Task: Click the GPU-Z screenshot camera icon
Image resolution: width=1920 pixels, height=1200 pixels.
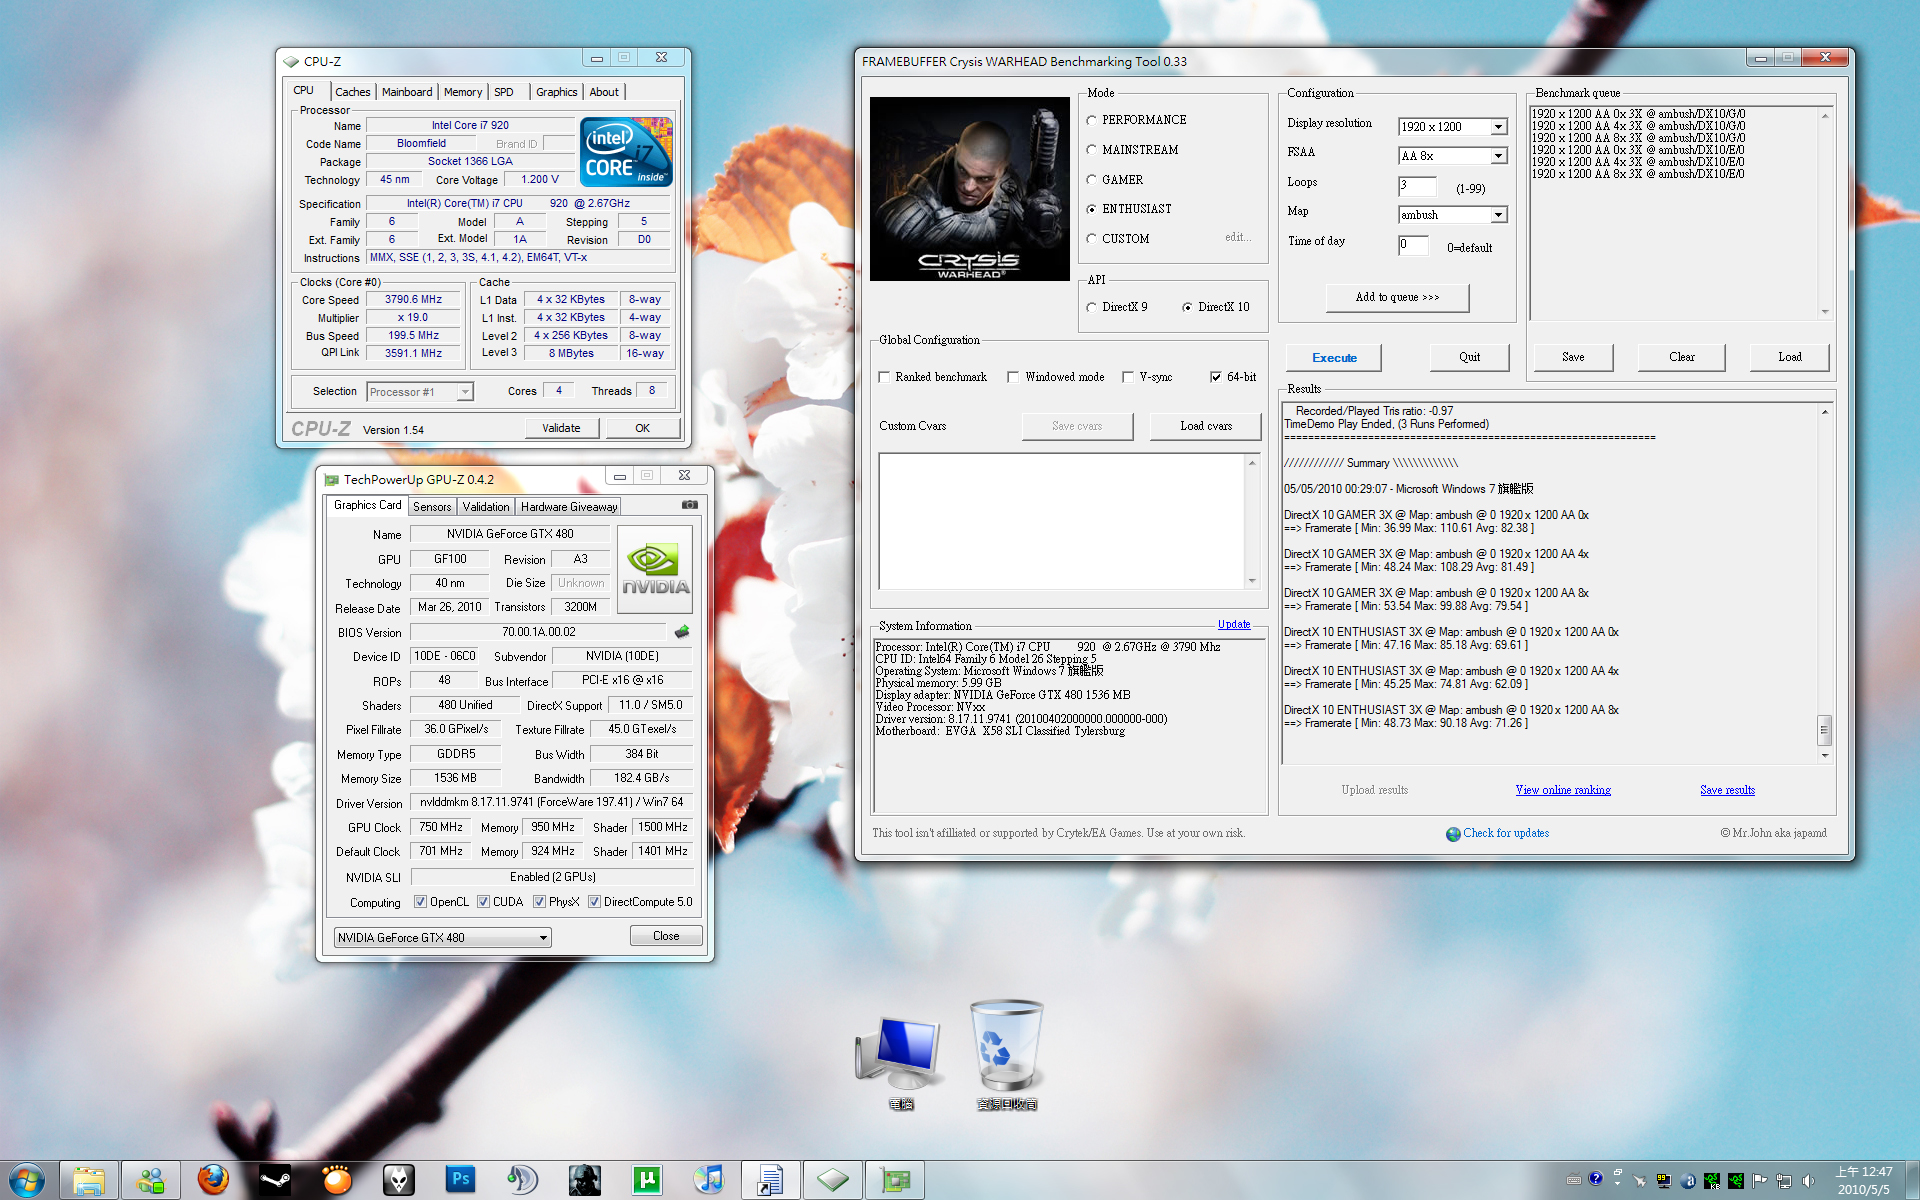Action: [x=689, y=505]
